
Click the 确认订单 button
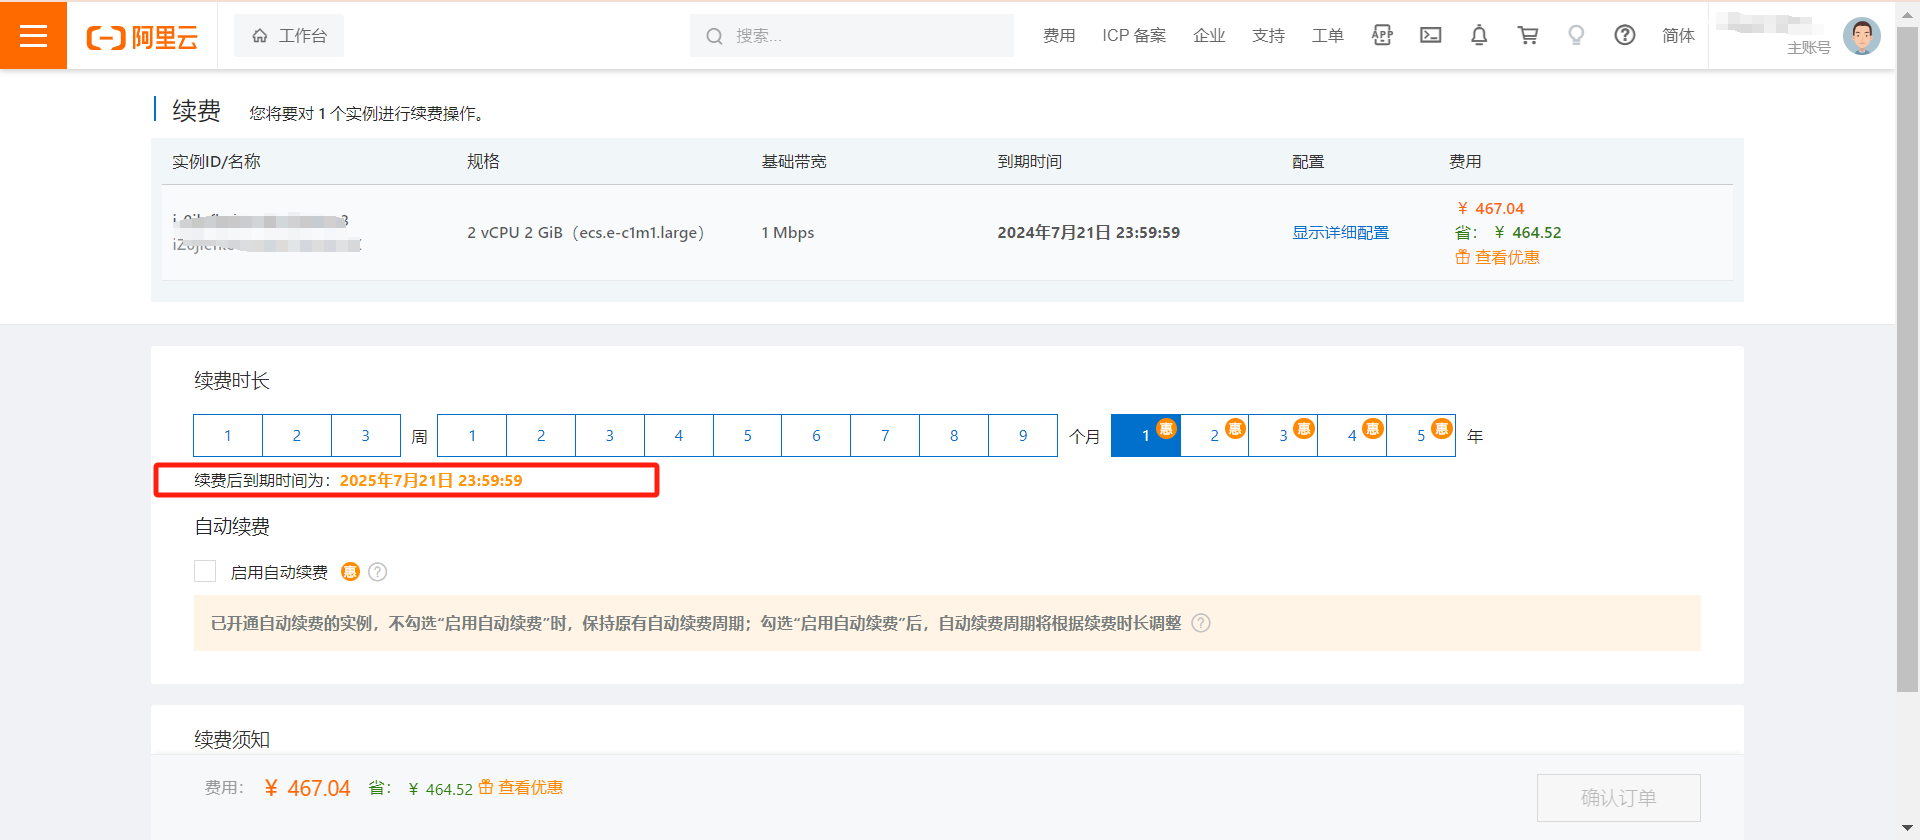(1618, 798)
